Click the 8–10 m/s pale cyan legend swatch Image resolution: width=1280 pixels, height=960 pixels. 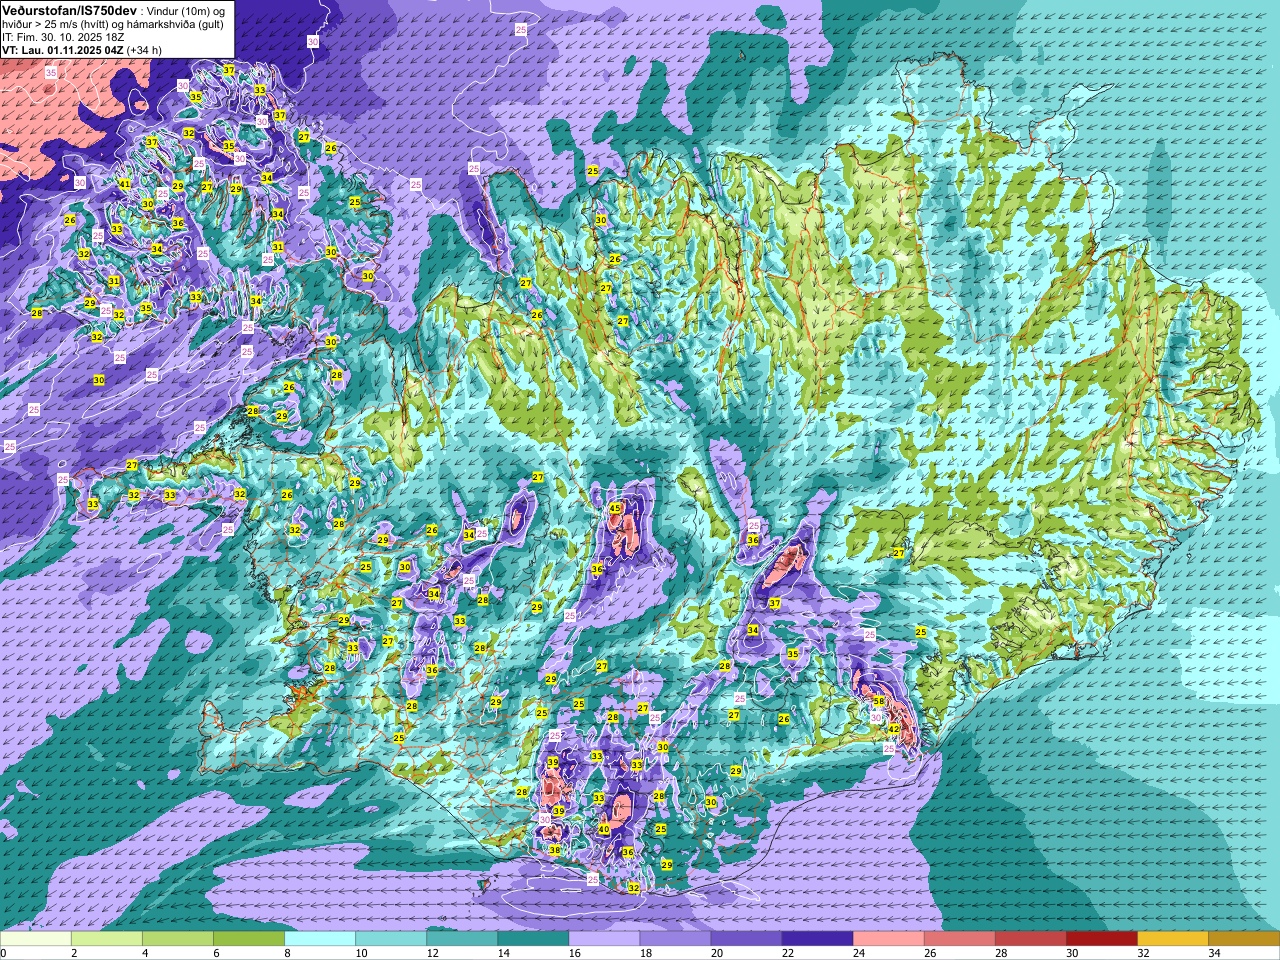coord(320,939)
